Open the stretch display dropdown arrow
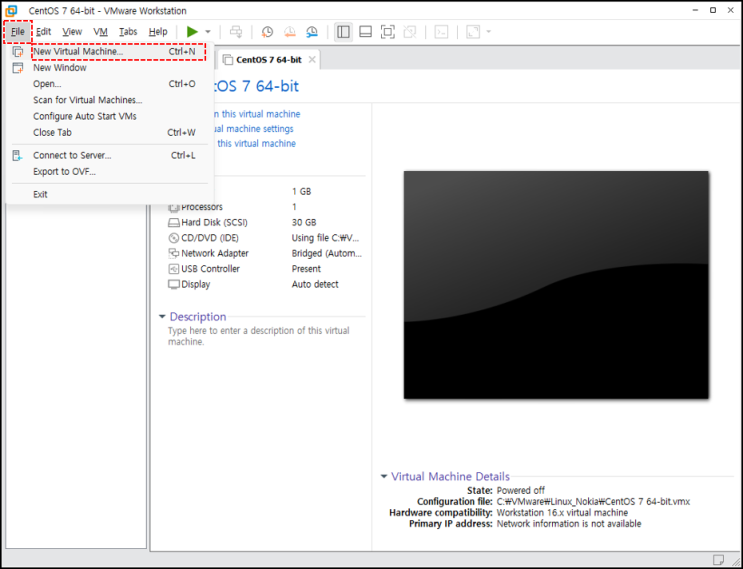The height and width of the screenshot is (569, 743). coord(489,32)
